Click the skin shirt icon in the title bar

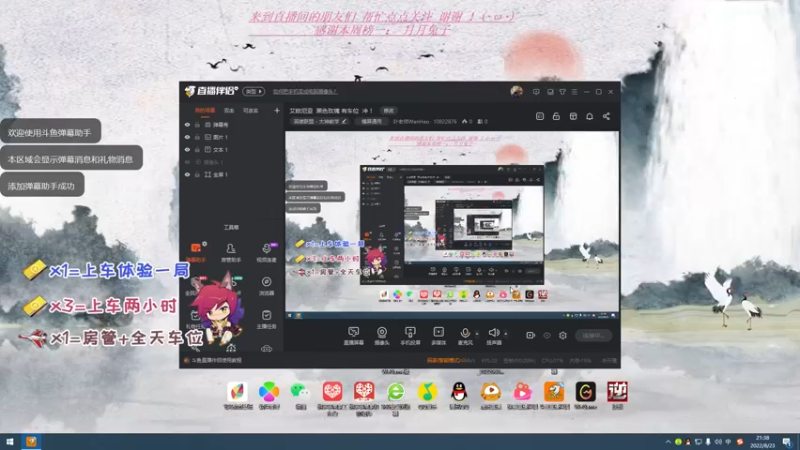(x=562, y=92)
